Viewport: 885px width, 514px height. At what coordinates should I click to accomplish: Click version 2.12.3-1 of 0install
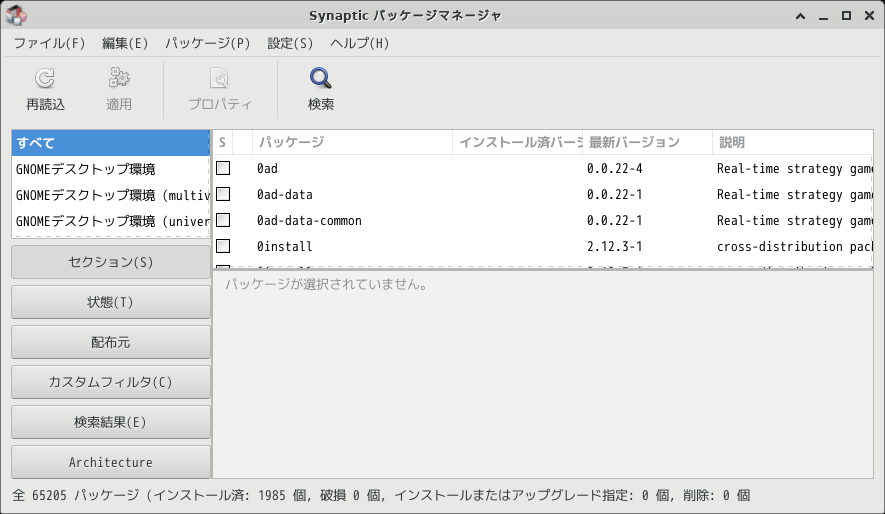click(x=614, y=246)
